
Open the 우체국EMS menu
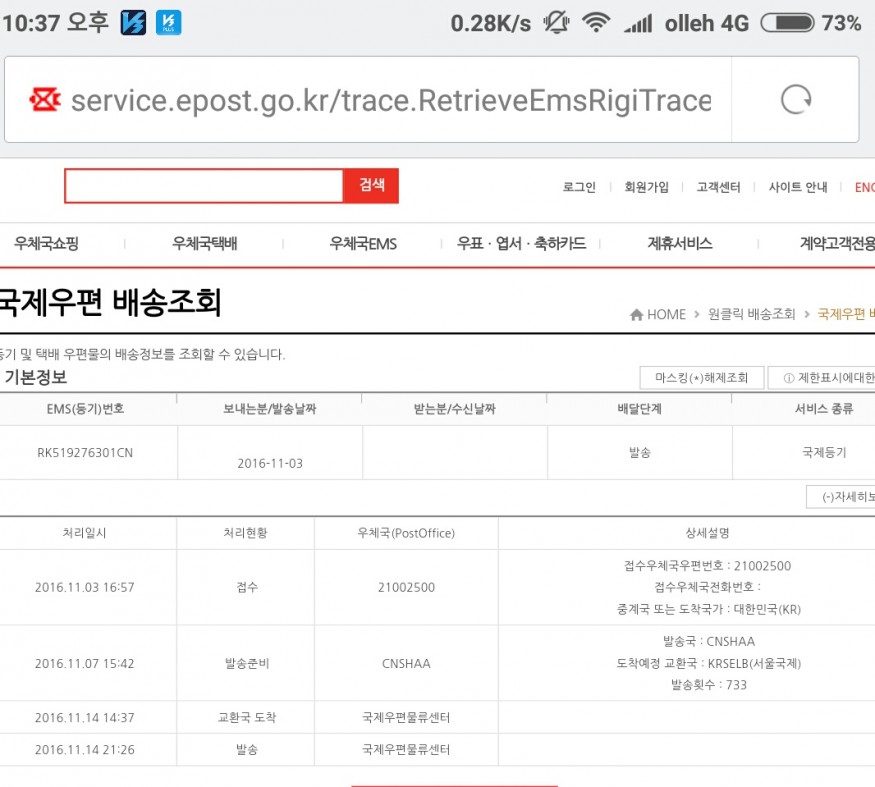363,244
